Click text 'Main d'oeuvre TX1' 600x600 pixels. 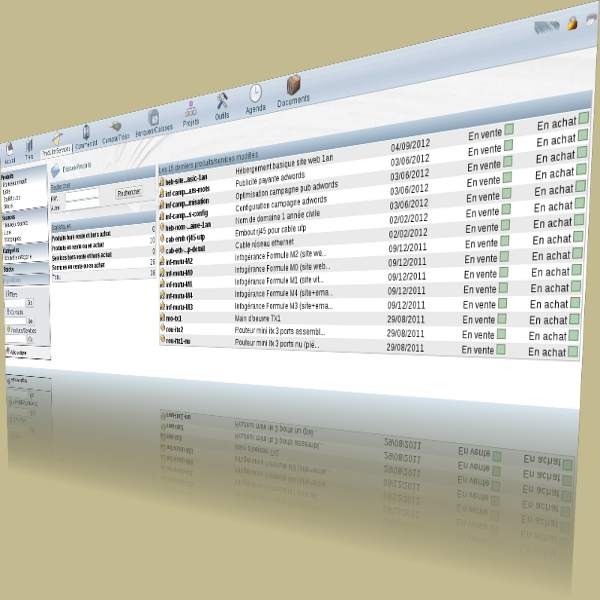coord(258,318)
